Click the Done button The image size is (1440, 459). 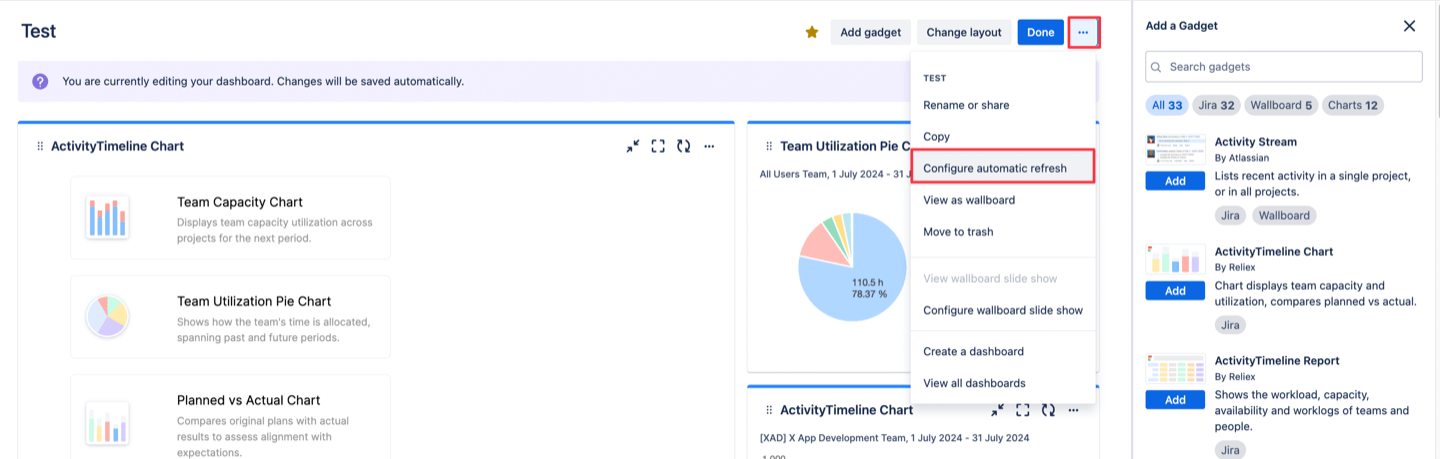[1040, 32]
